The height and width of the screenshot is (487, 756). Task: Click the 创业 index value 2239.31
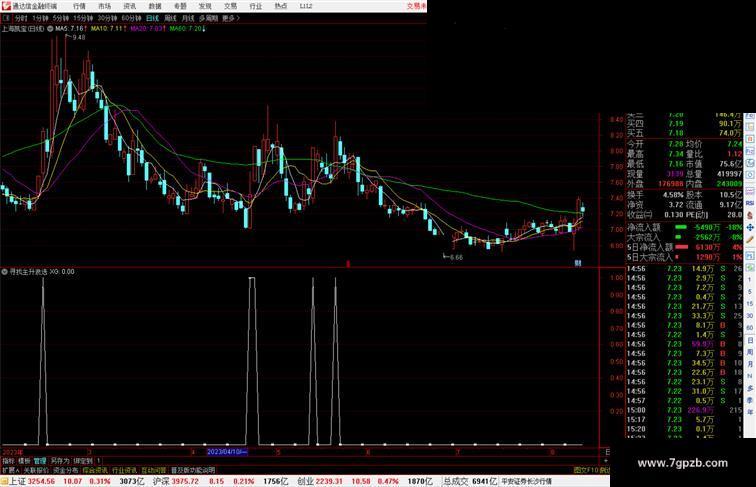click(x=329, y=481)
